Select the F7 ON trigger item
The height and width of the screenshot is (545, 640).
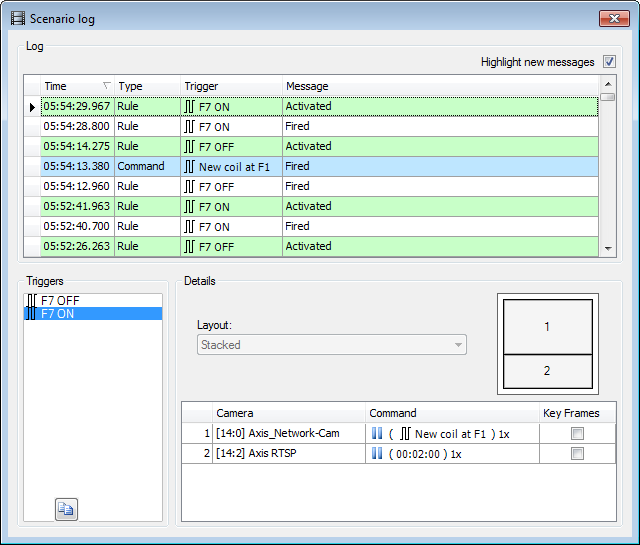(60, 313)
